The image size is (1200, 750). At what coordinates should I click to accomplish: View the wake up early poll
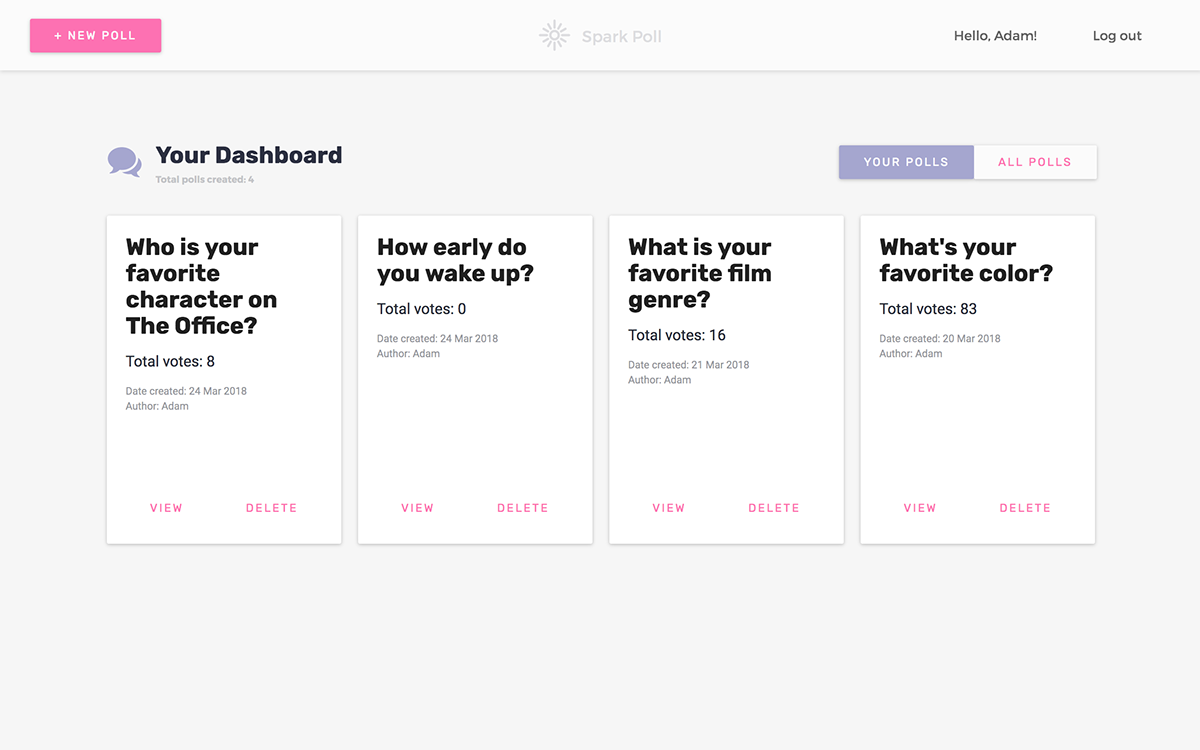coord(417,508)
